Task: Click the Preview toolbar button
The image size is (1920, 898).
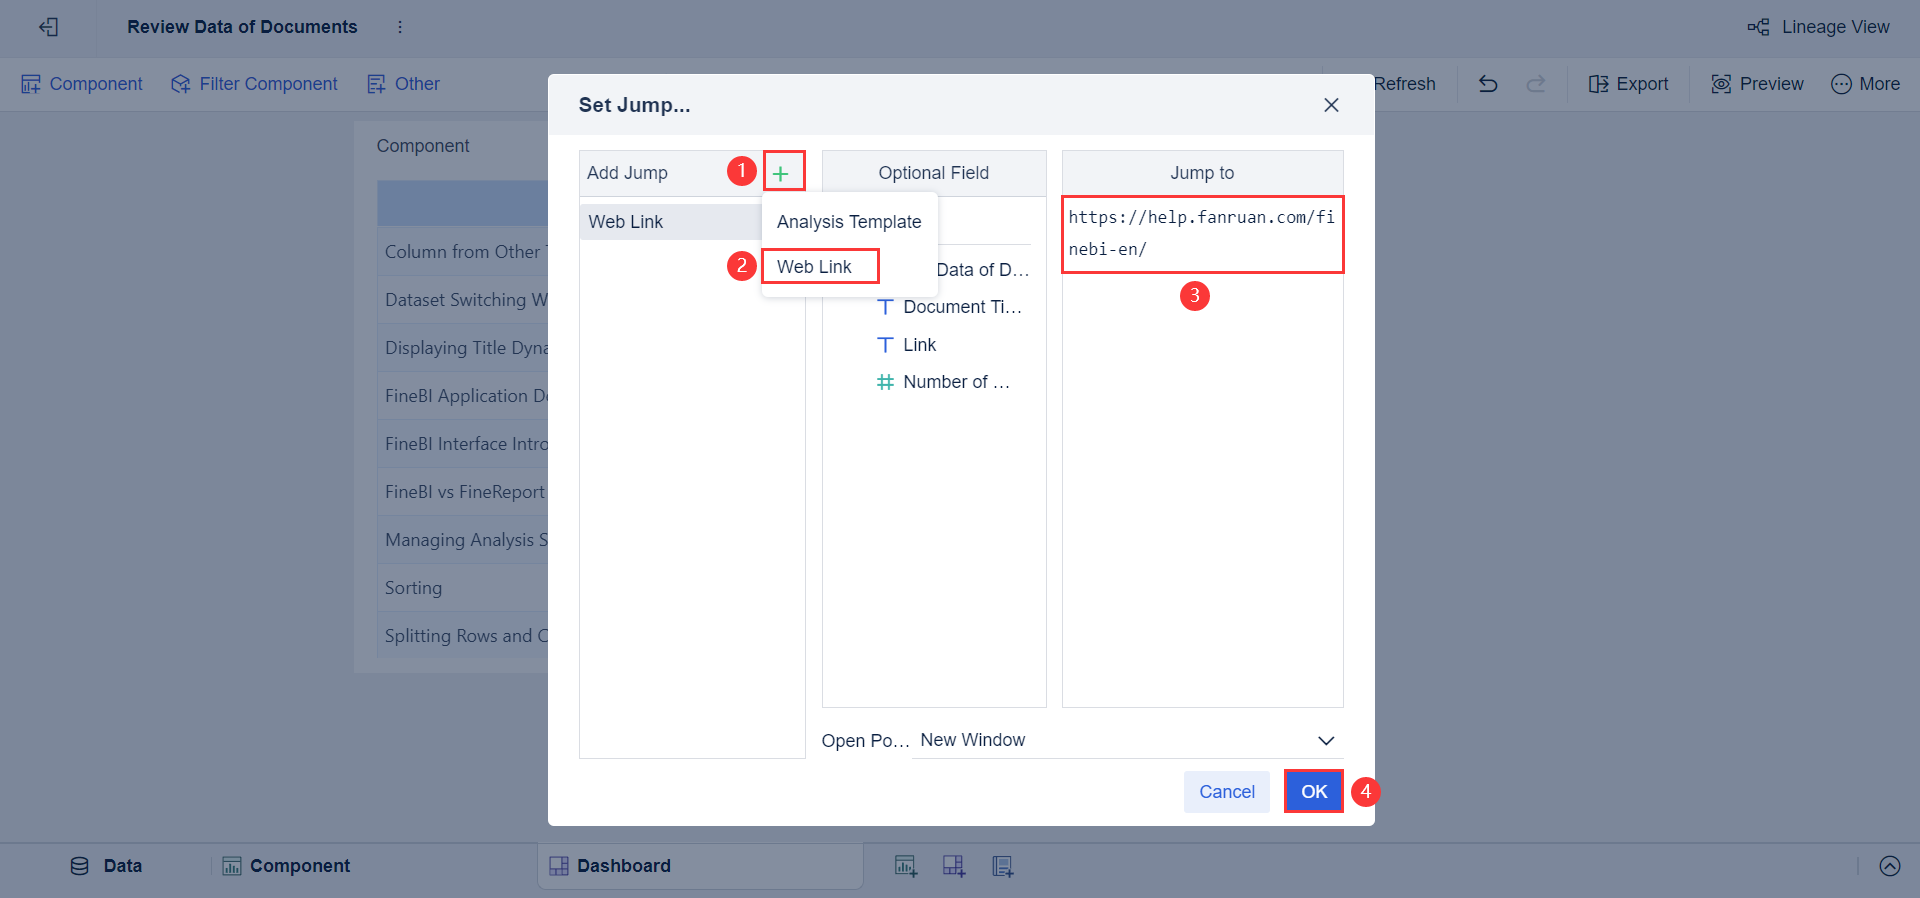Action: click(1757, 84)
